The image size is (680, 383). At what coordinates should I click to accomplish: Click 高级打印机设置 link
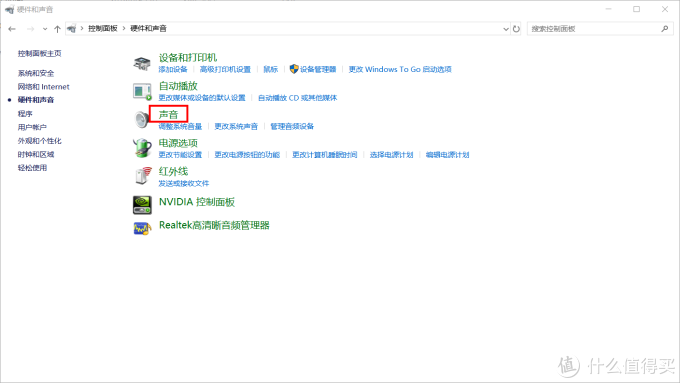click(225, 69)
